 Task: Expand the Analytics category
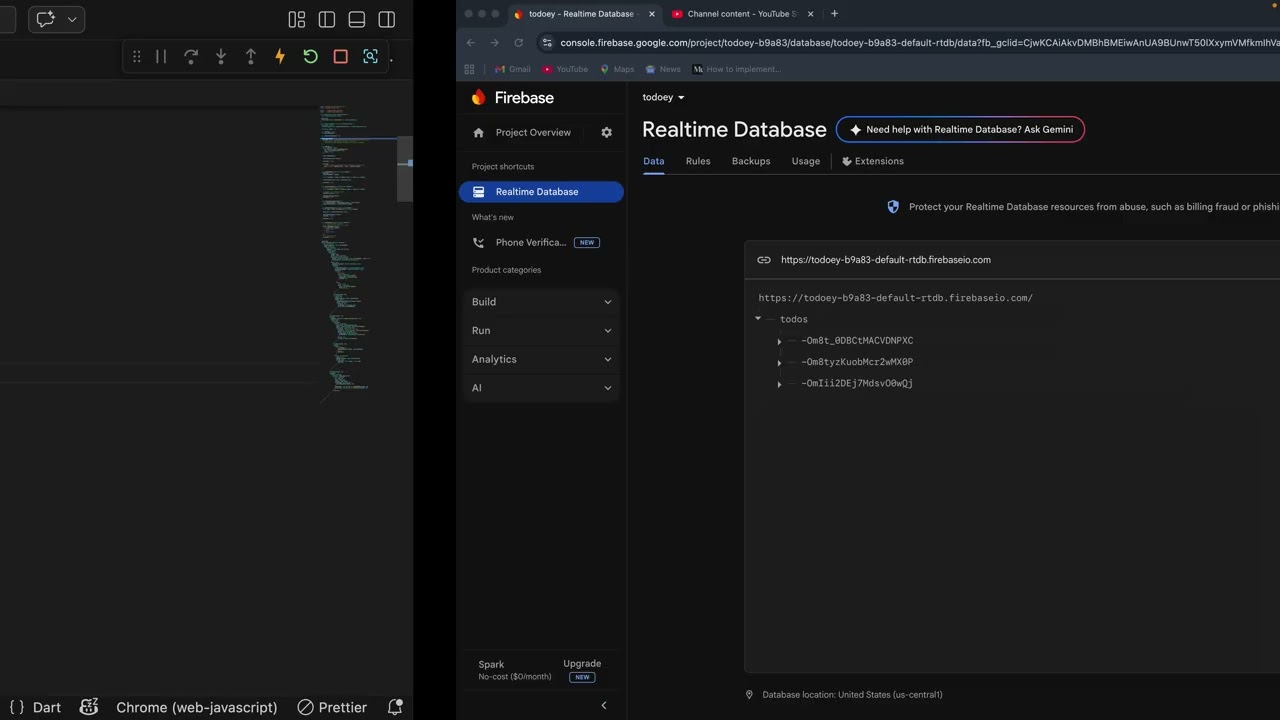click(541, 359)
